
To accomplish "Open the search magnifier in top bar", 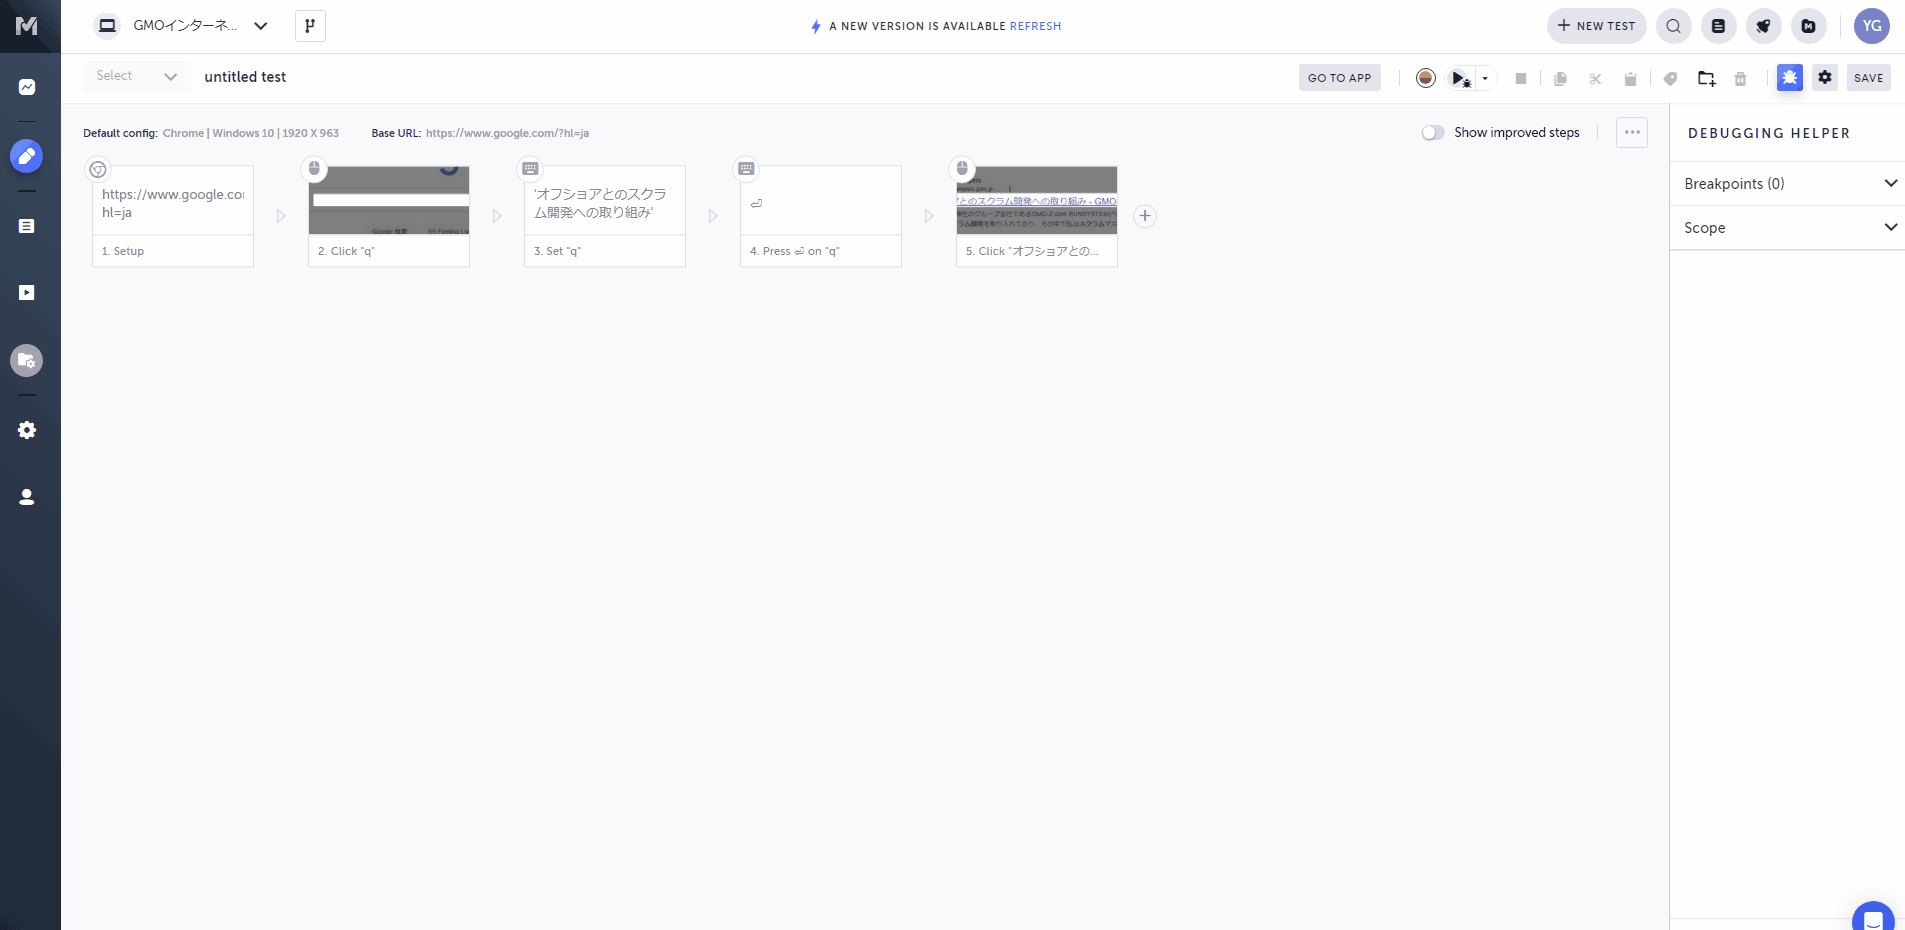I will (1673, 26).
